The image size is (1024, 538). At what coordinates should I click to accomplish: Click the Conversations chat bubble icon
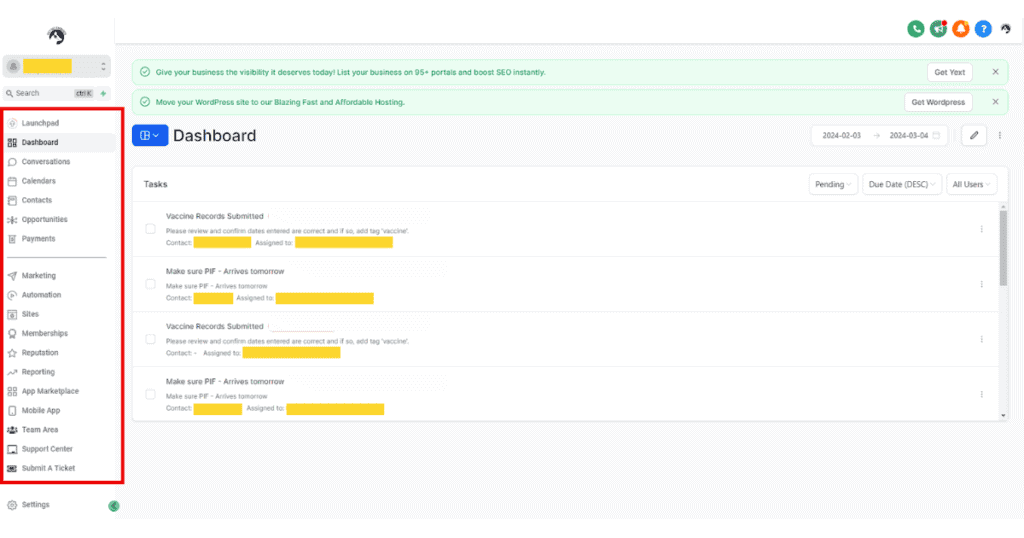point(12,161)
